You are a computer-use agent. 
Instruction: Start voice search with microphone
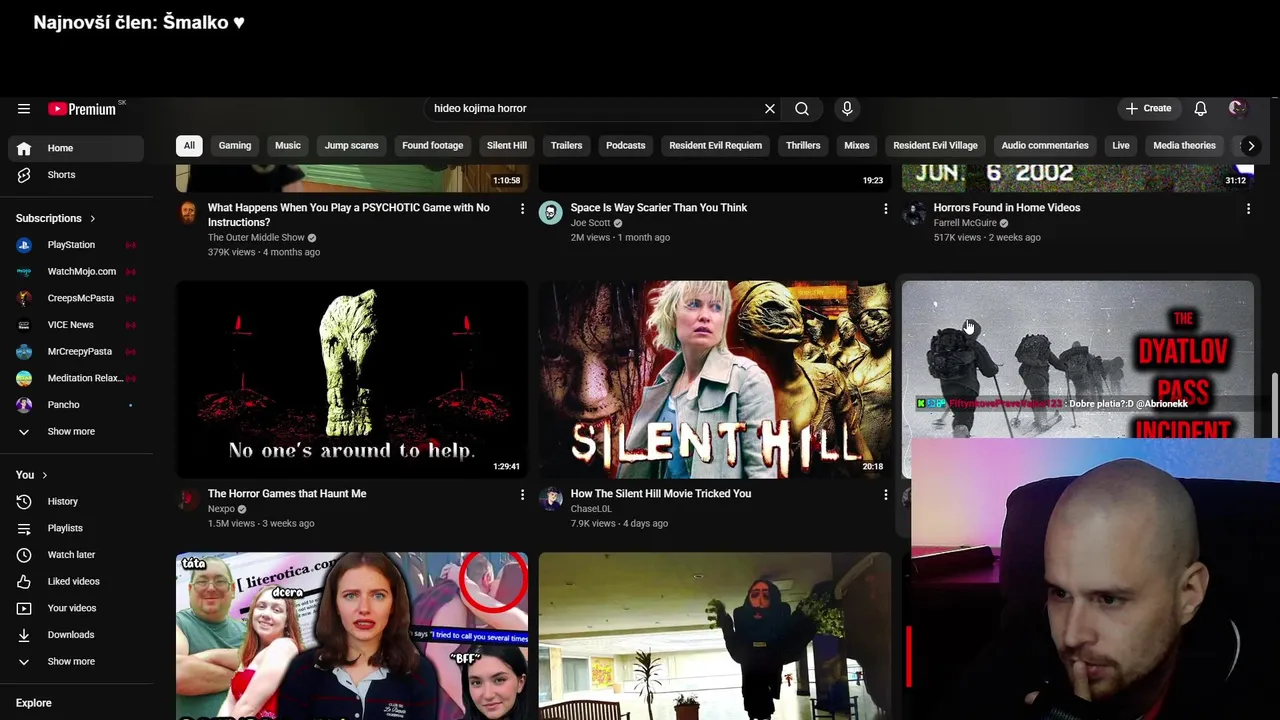847,109
